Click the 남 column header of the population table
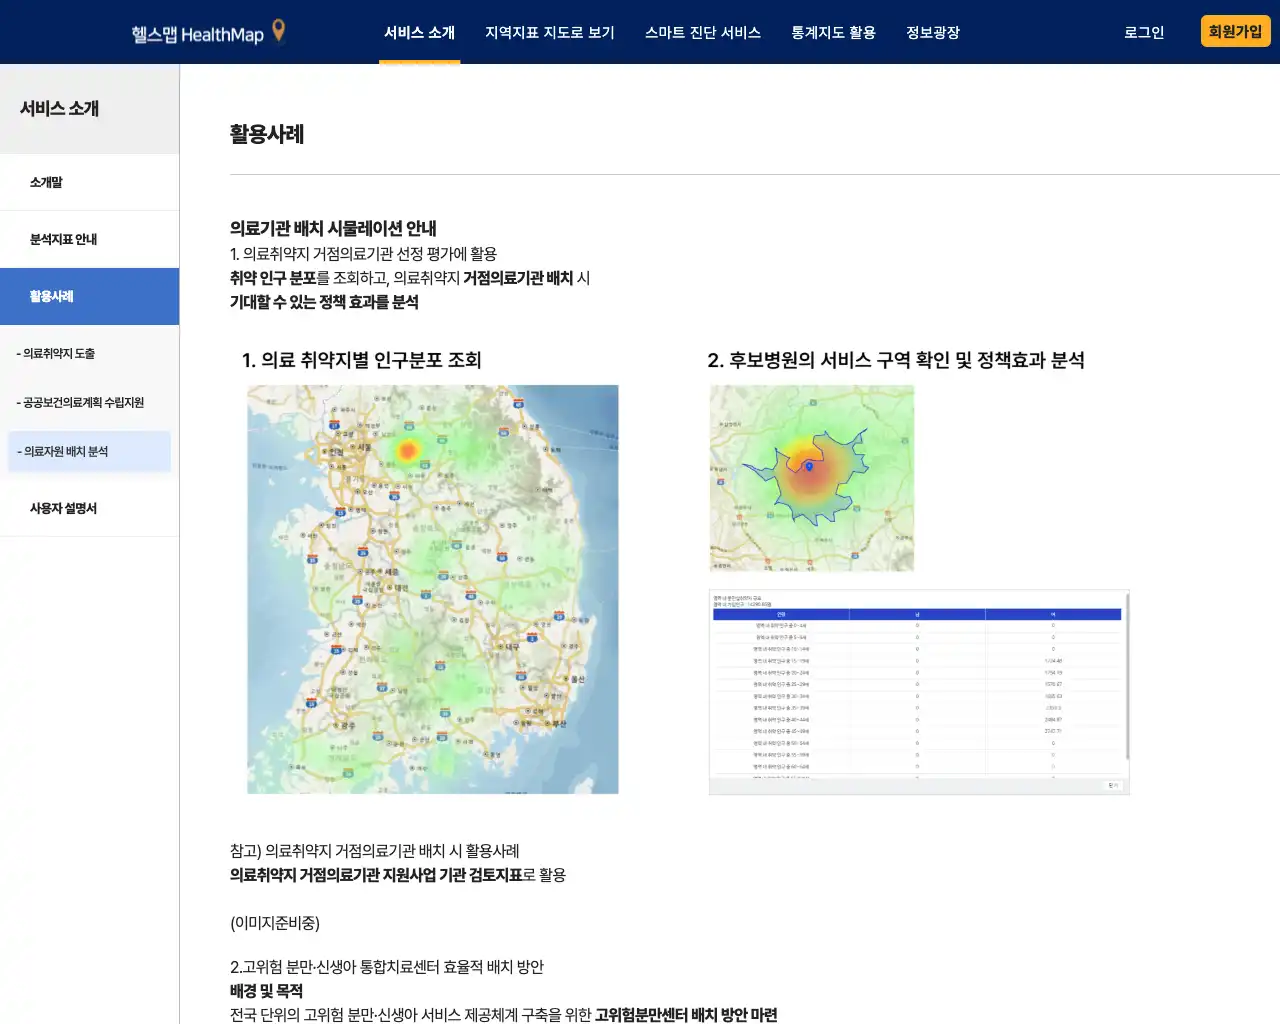Screen dimensions: 1280x1024 click(917, 614)
